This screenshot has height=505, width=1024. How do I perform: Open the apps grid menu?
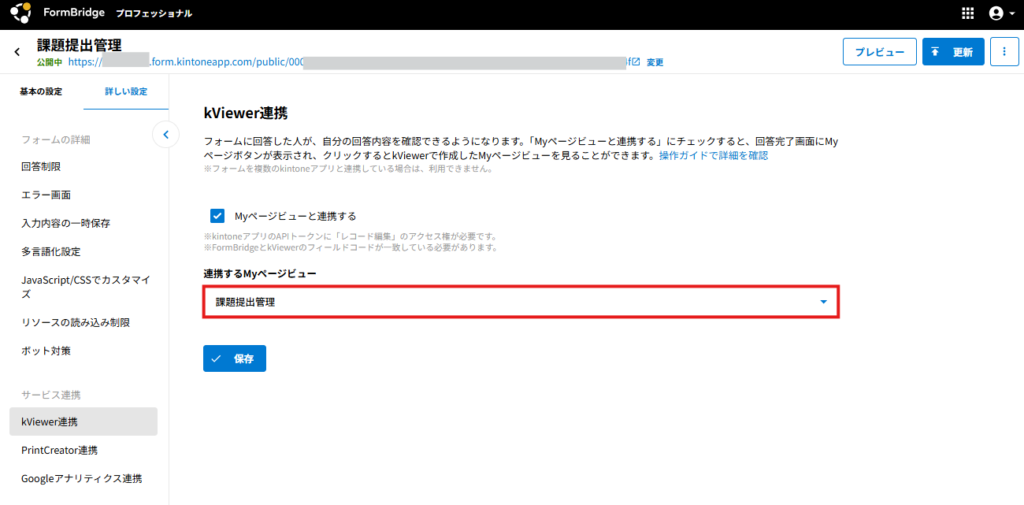(x=967, y=14)
